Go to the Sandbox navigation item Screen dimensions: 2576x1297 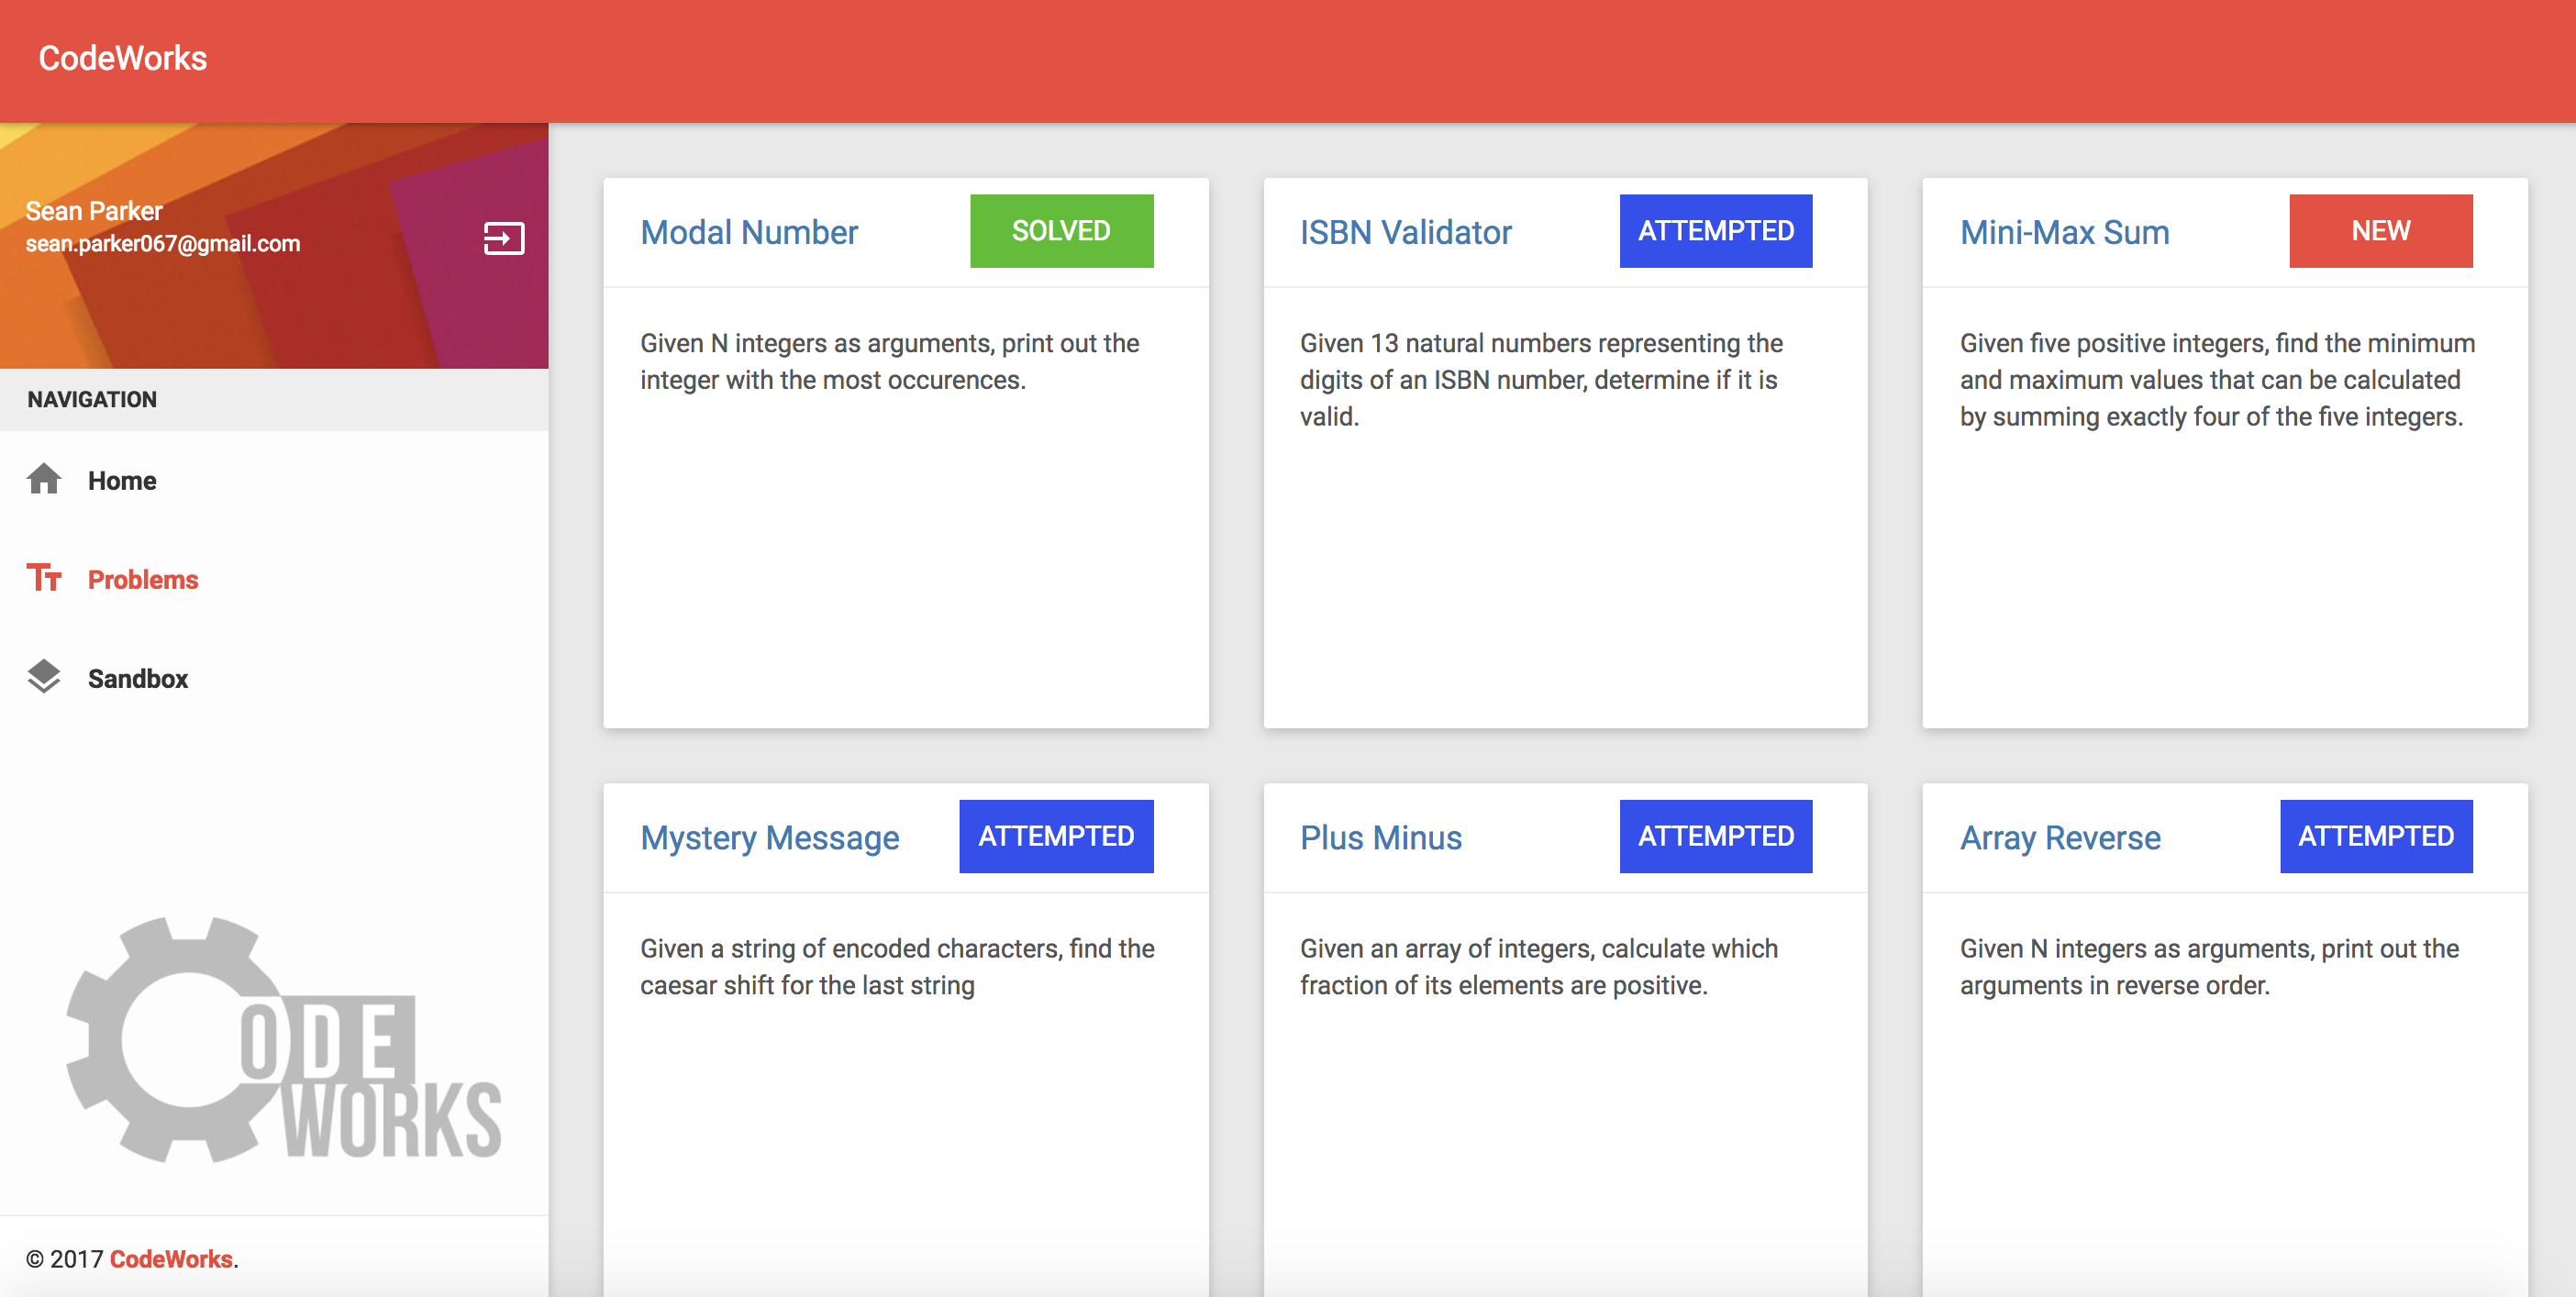click(137, 679)
